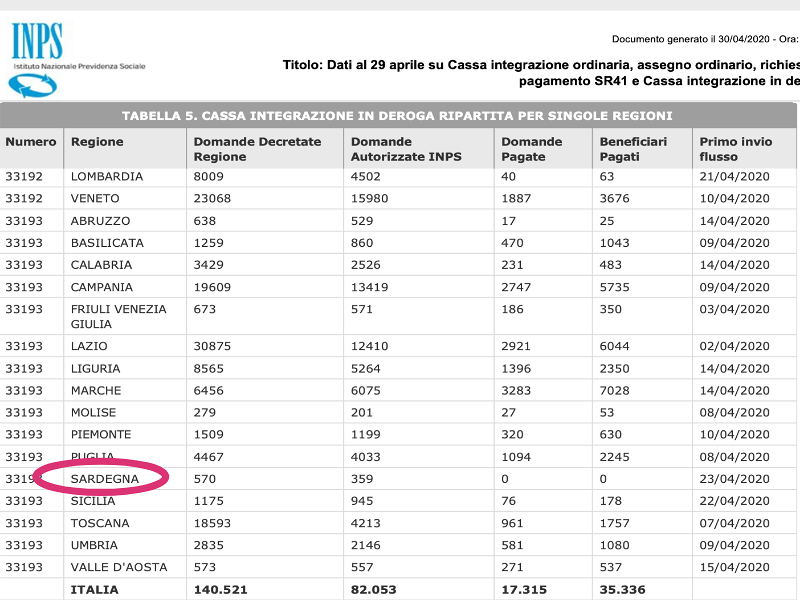The image size is (800, 600).
Task: Click the Regione column header
Action: click(97, 142)
